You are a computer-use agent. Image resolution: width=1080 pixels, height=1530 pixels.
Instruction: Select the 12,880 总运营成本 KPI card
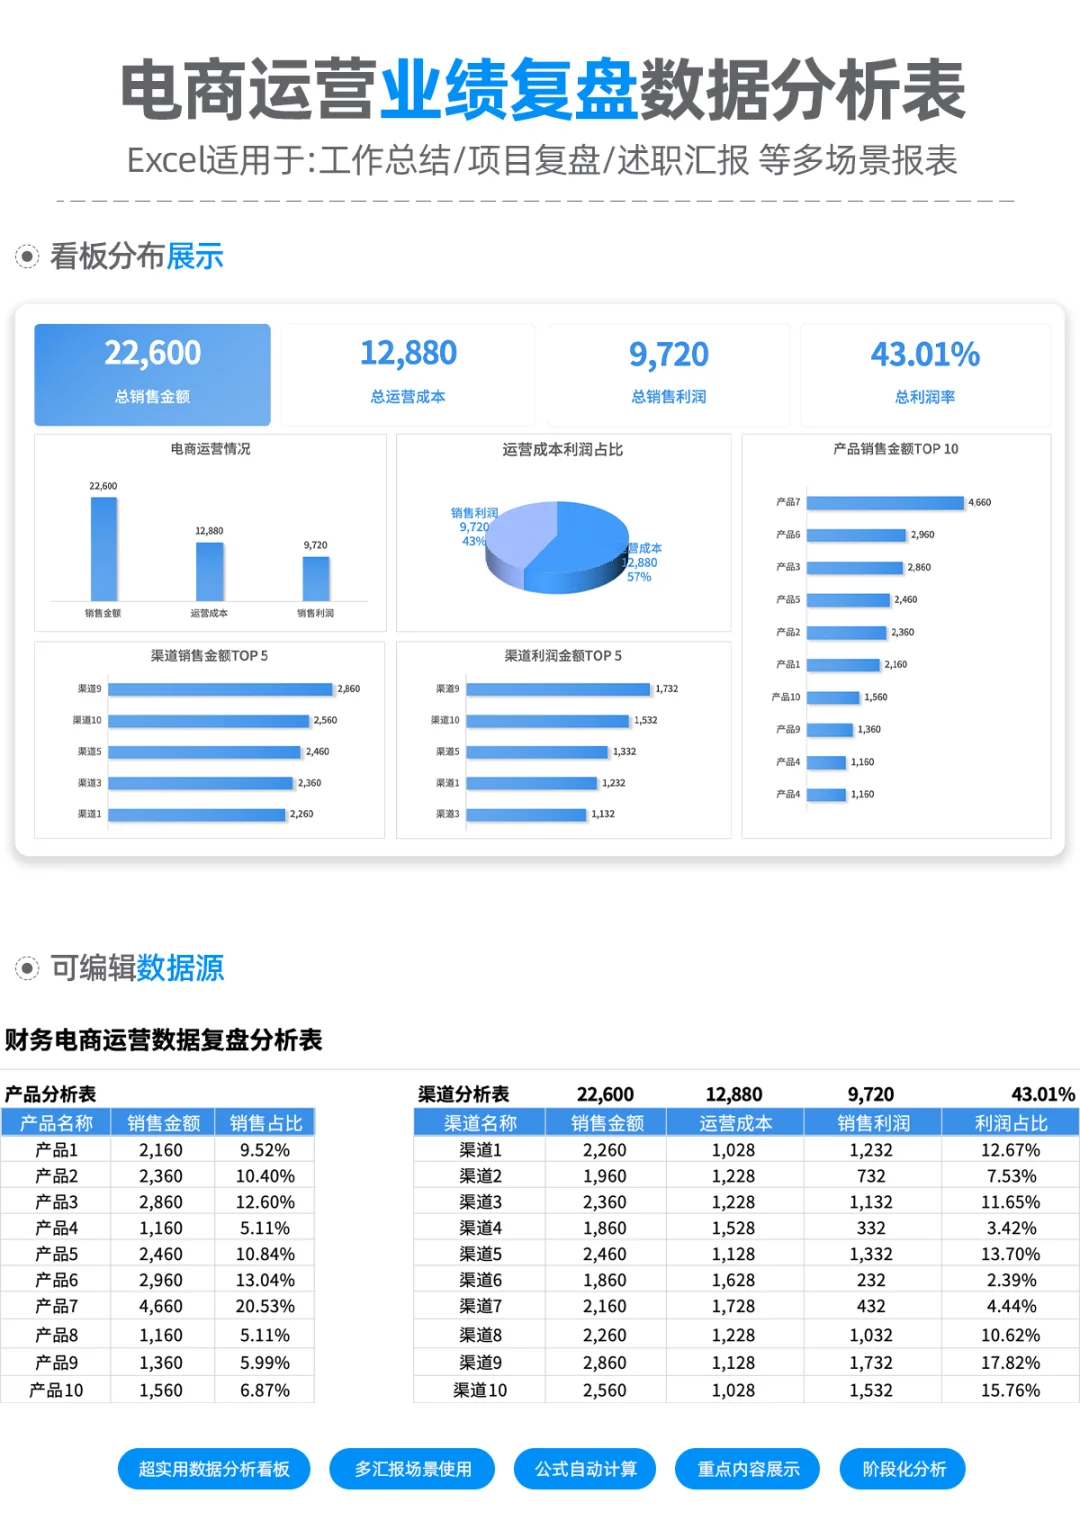point(408,375)
